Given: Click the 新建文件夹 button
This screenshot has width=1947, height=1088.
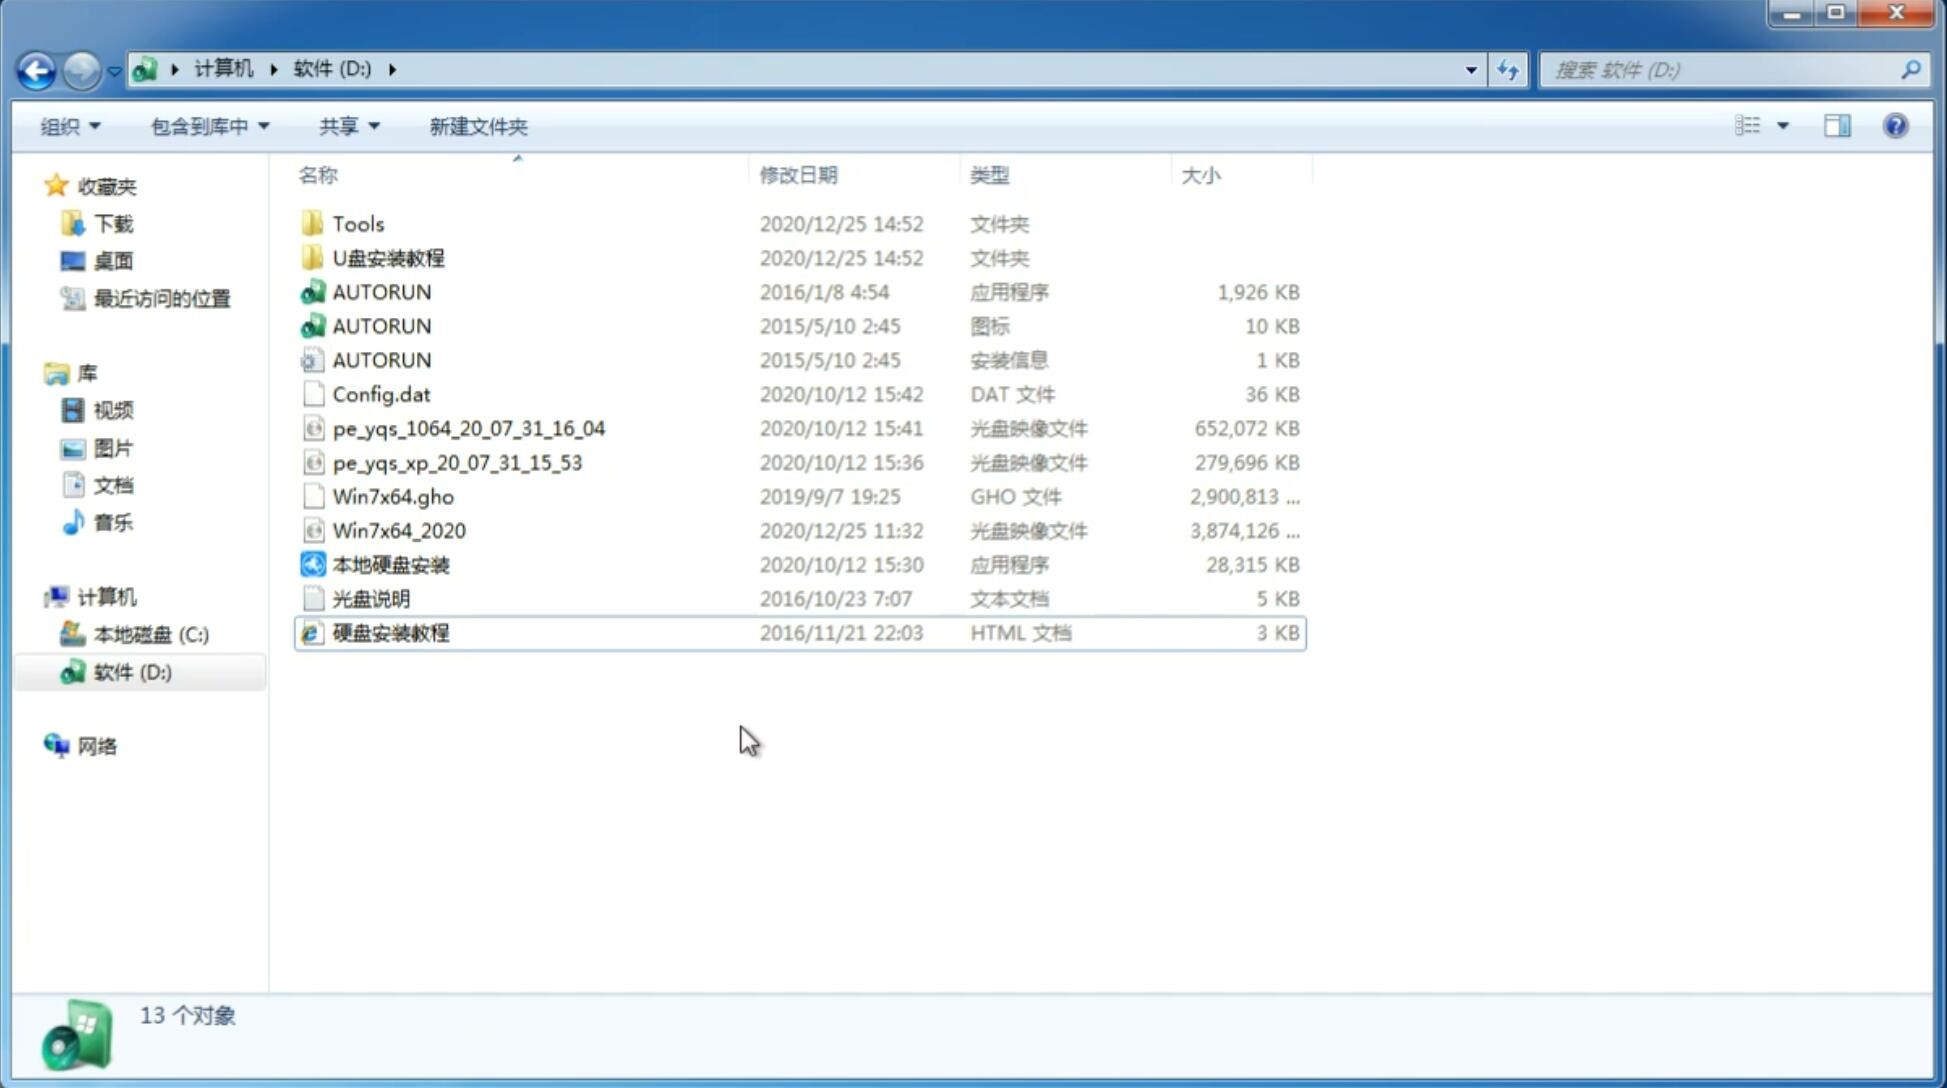Looking at the screenshot, I should pyautogui.click(x=477, y=126).
